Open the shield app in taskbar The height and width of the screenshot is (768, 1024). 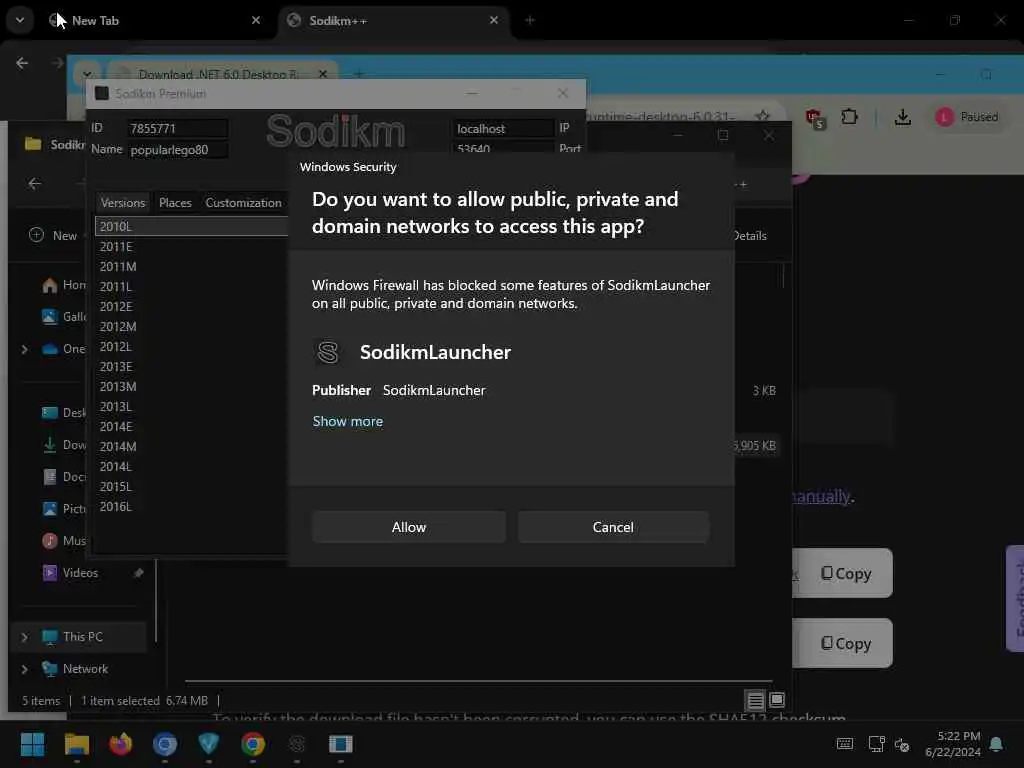208,744
